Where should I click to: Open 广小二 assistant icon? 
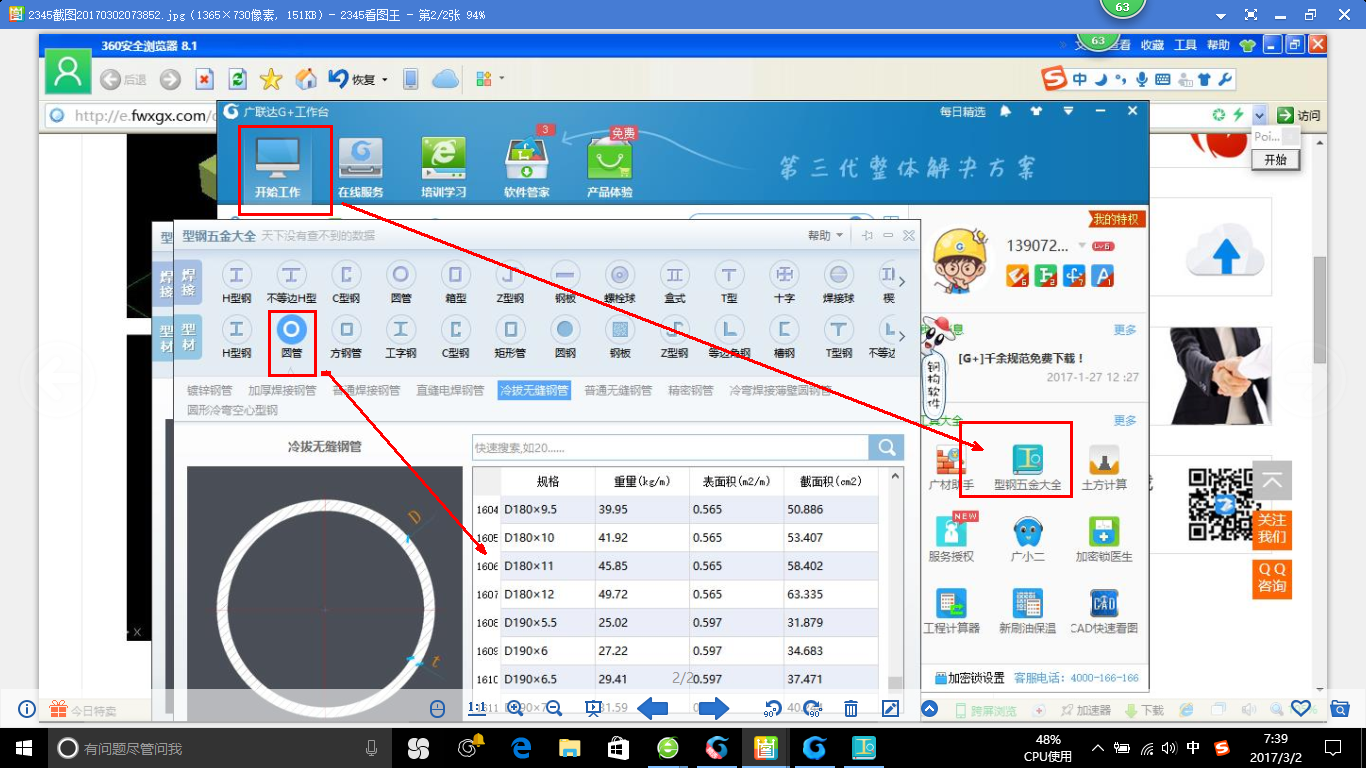tap(1027, 539)
